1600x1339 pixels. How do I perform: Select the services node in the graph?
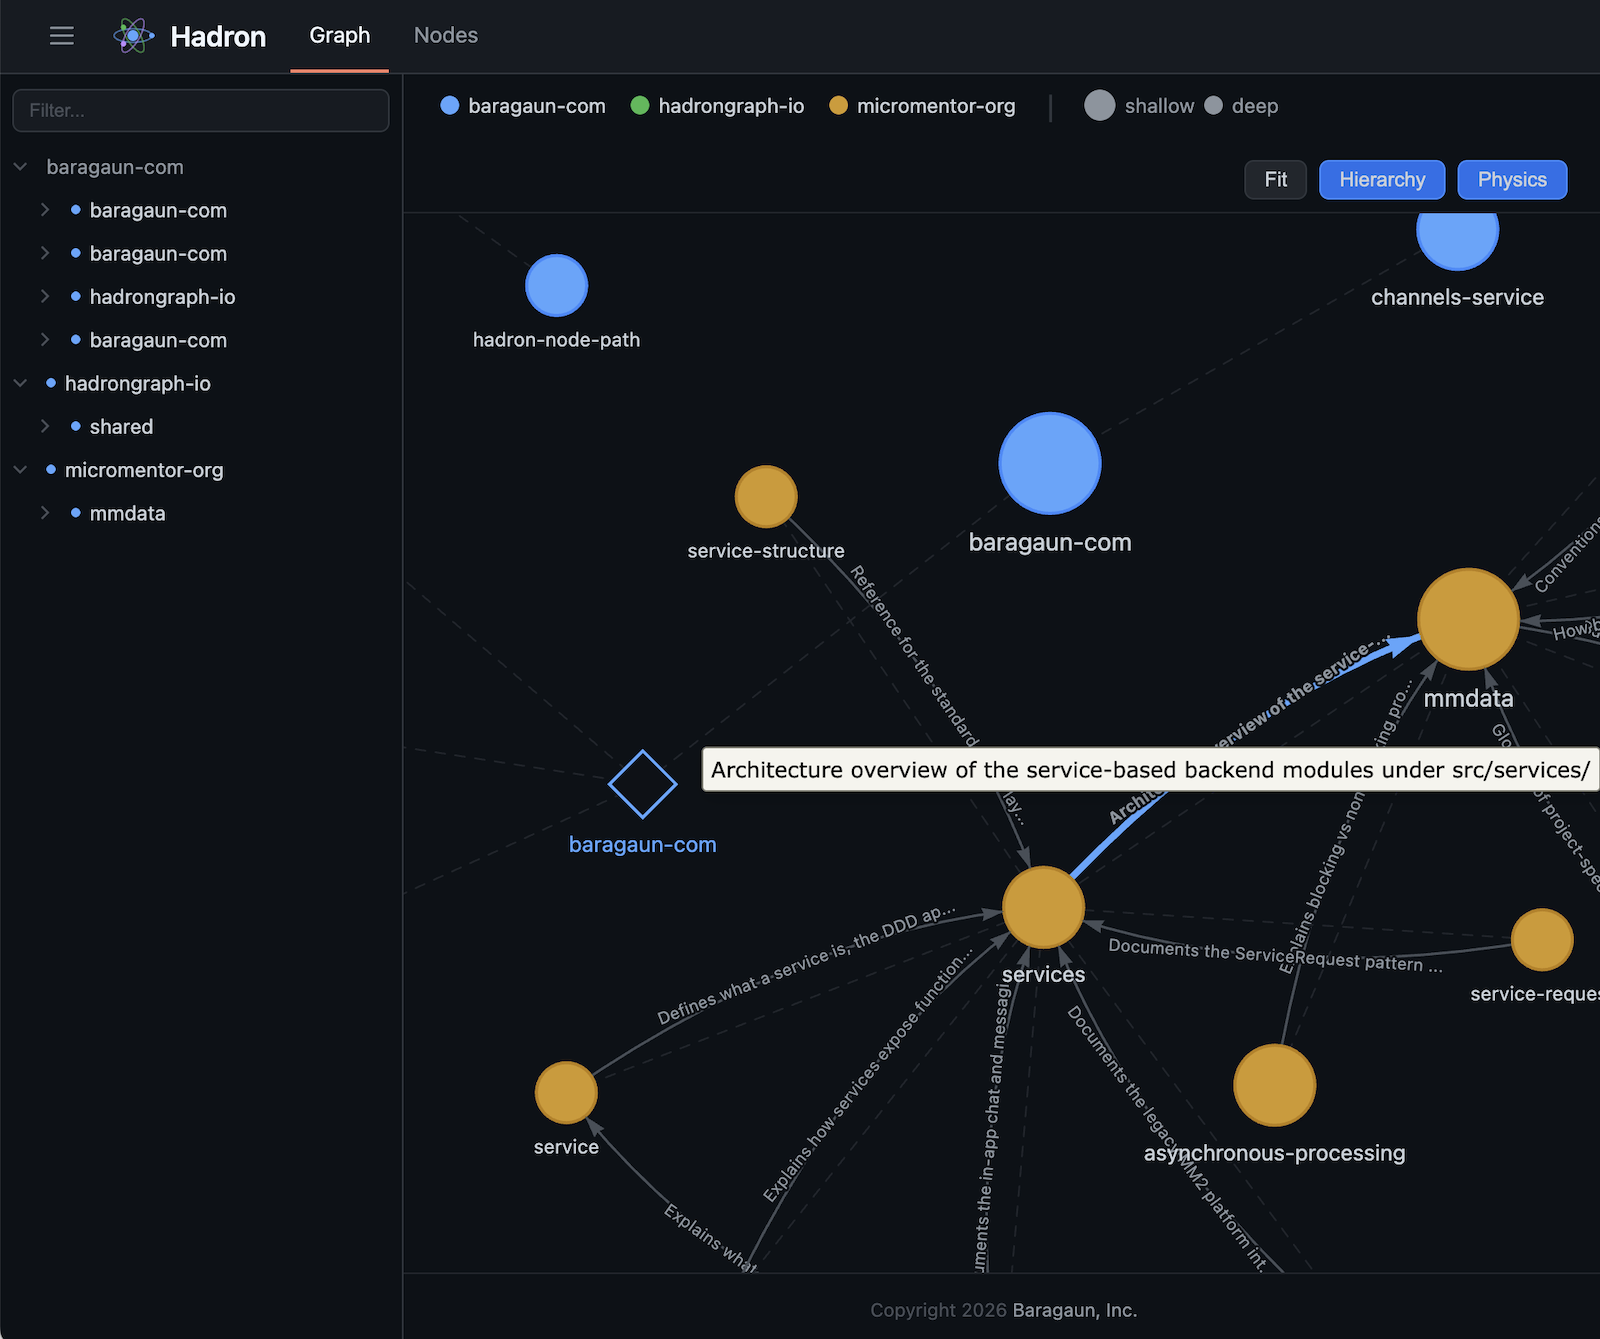click(x=1043, y=908)
